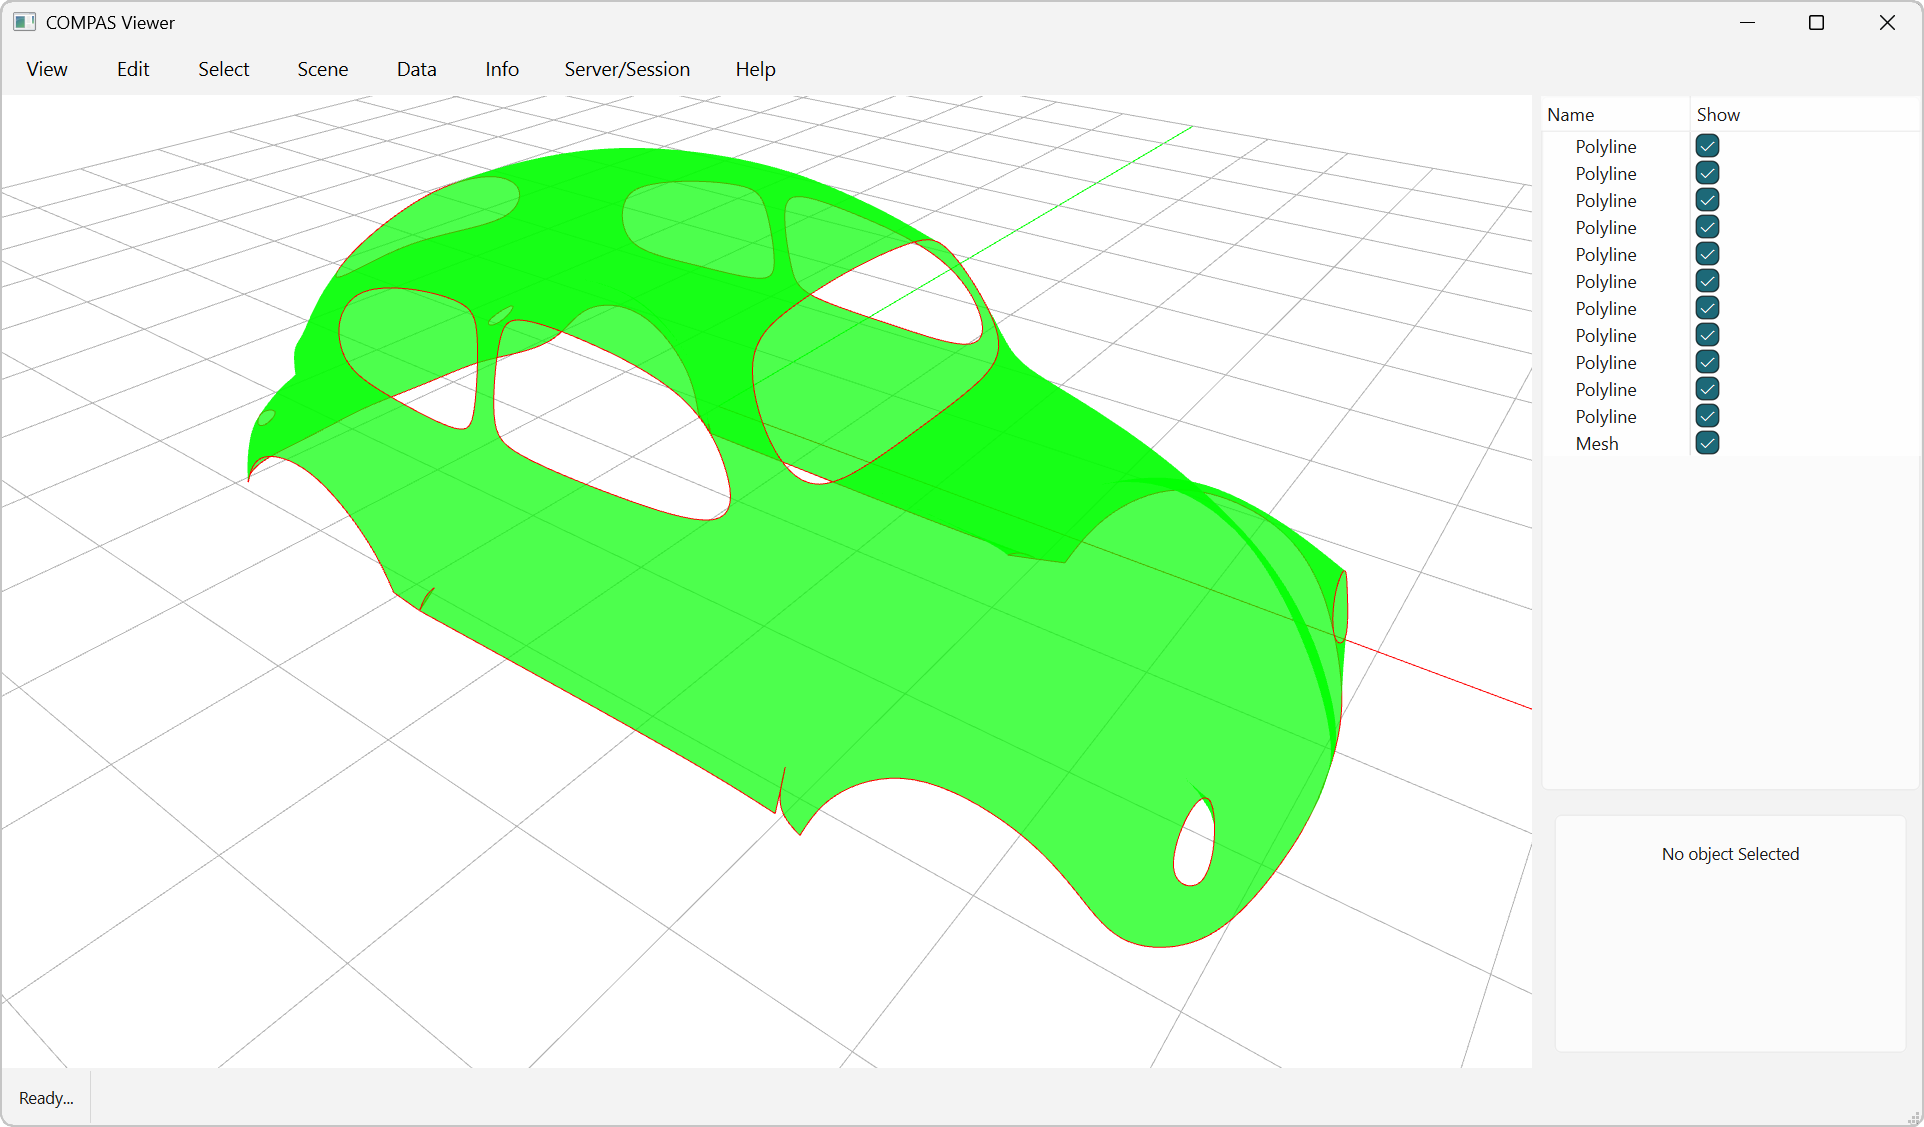Image resolution: width=1924 pixels, height=1127 pixels.
Task: Open the Help menu
Action: click(755, 69)
